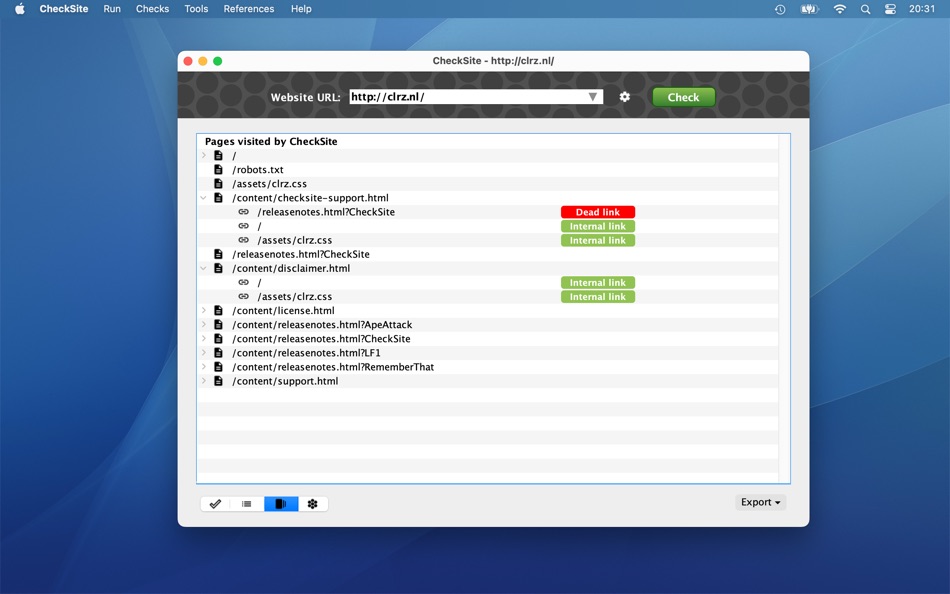
Task: Open the Apple menu
Action: tap(19, 9)
